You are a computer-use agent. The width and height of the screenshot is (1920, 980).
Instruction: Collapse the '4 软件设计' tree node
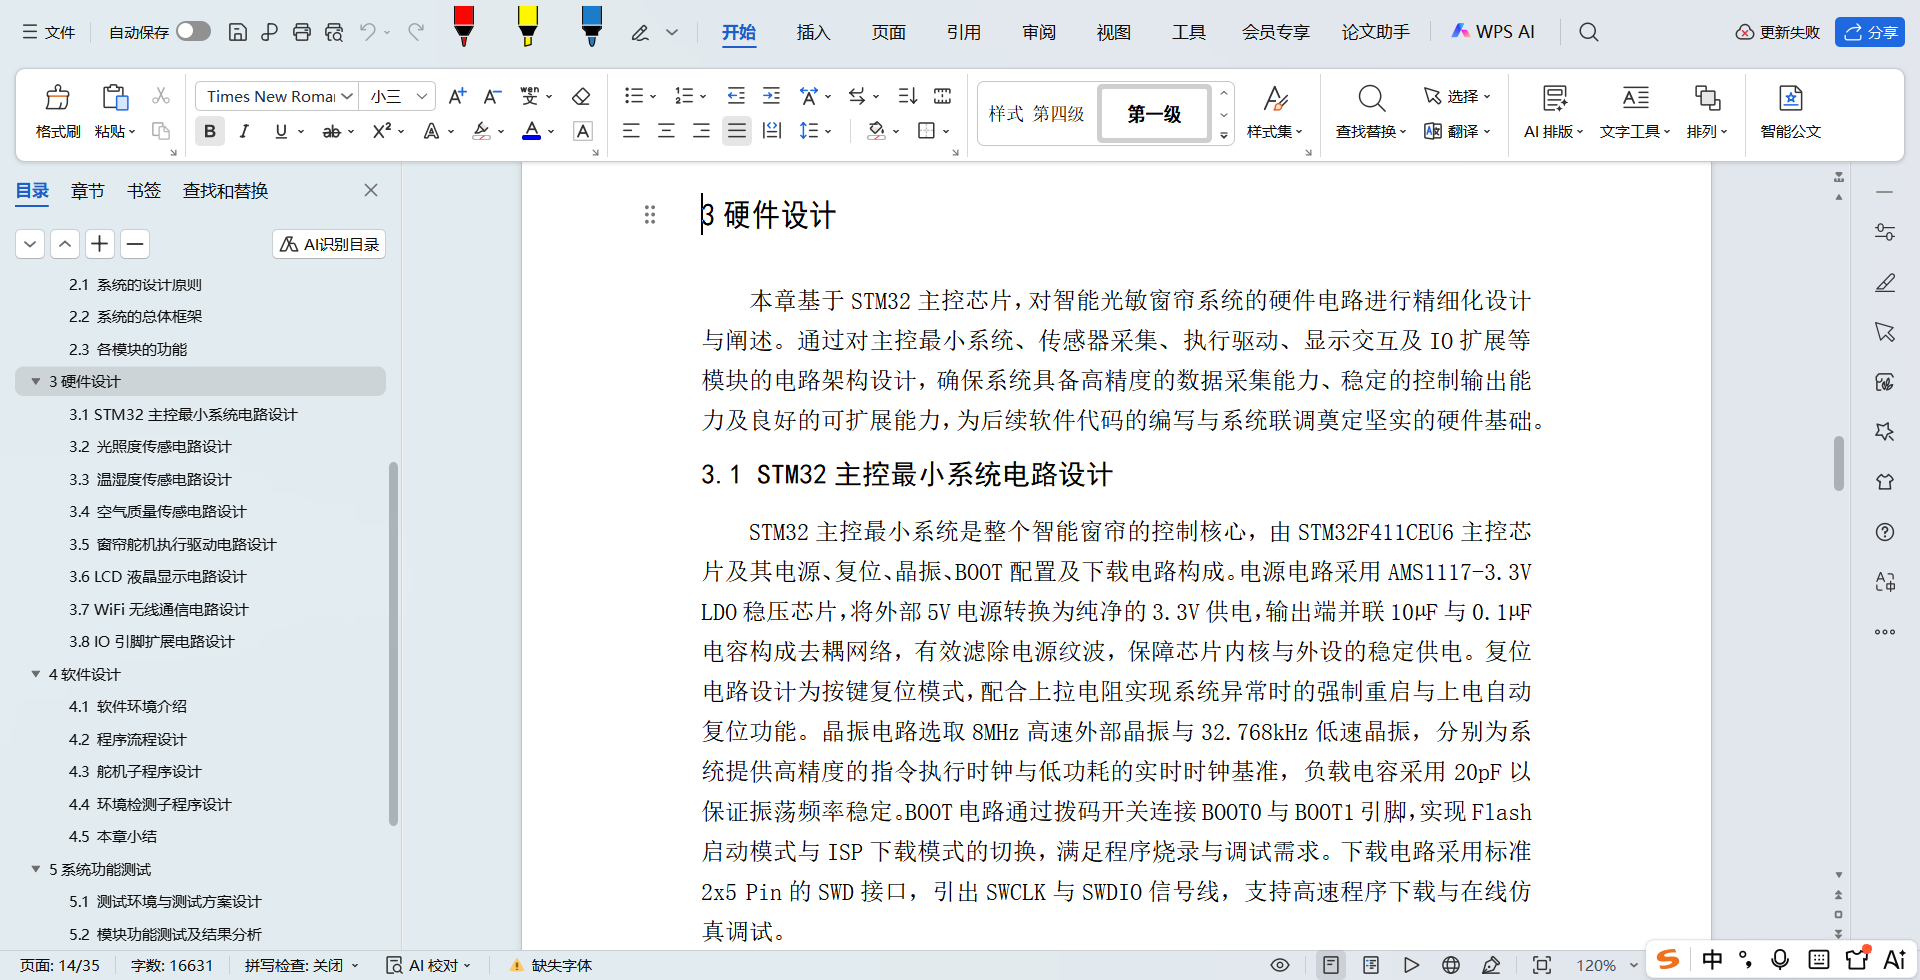point(36,674)
